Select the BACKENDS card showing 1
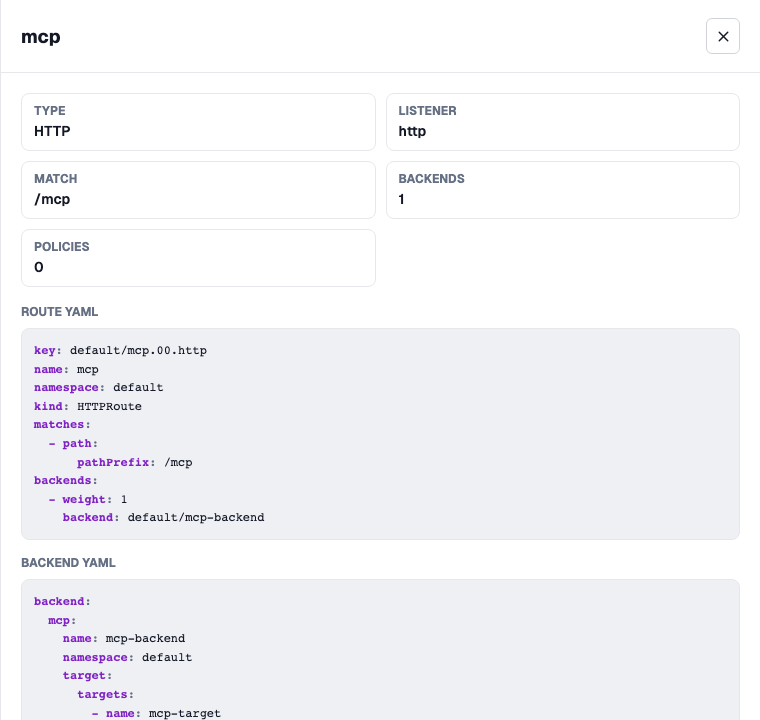Image resolution: width=760 pixels, height=720 pixels. [x=563, y=190]
